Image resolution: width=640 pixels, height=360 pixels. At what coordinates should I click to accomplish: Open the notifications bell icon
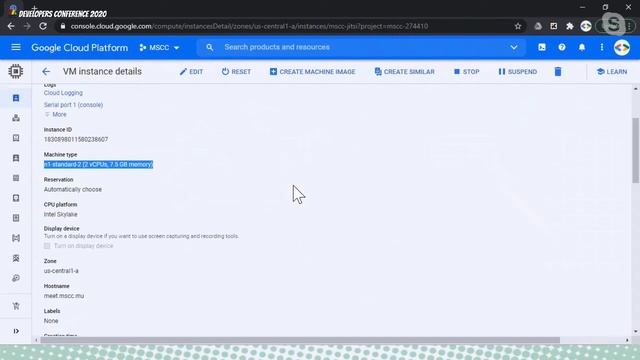tap(582, 47)
